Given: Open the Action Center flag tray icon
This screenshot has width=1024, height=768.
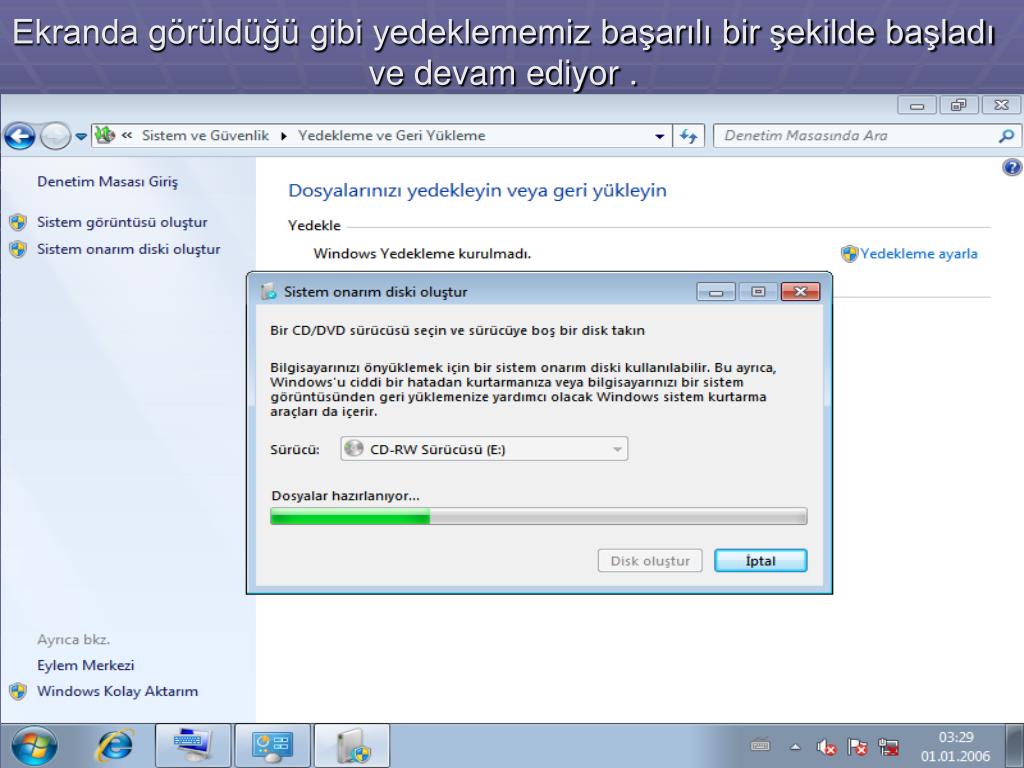Looking at the screenshot, I should (x=857, y=746).
